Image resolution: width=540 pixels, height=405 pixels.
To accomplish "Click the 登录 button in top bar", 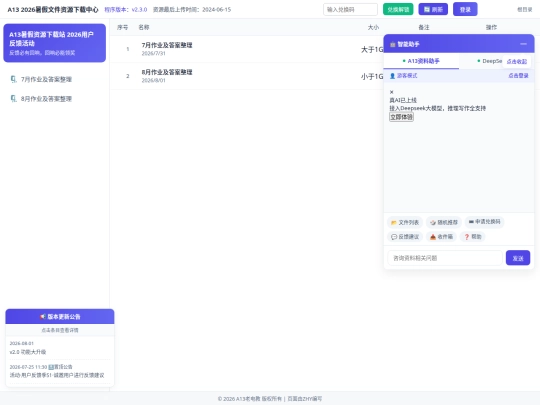I will click(x=465, y=9).
